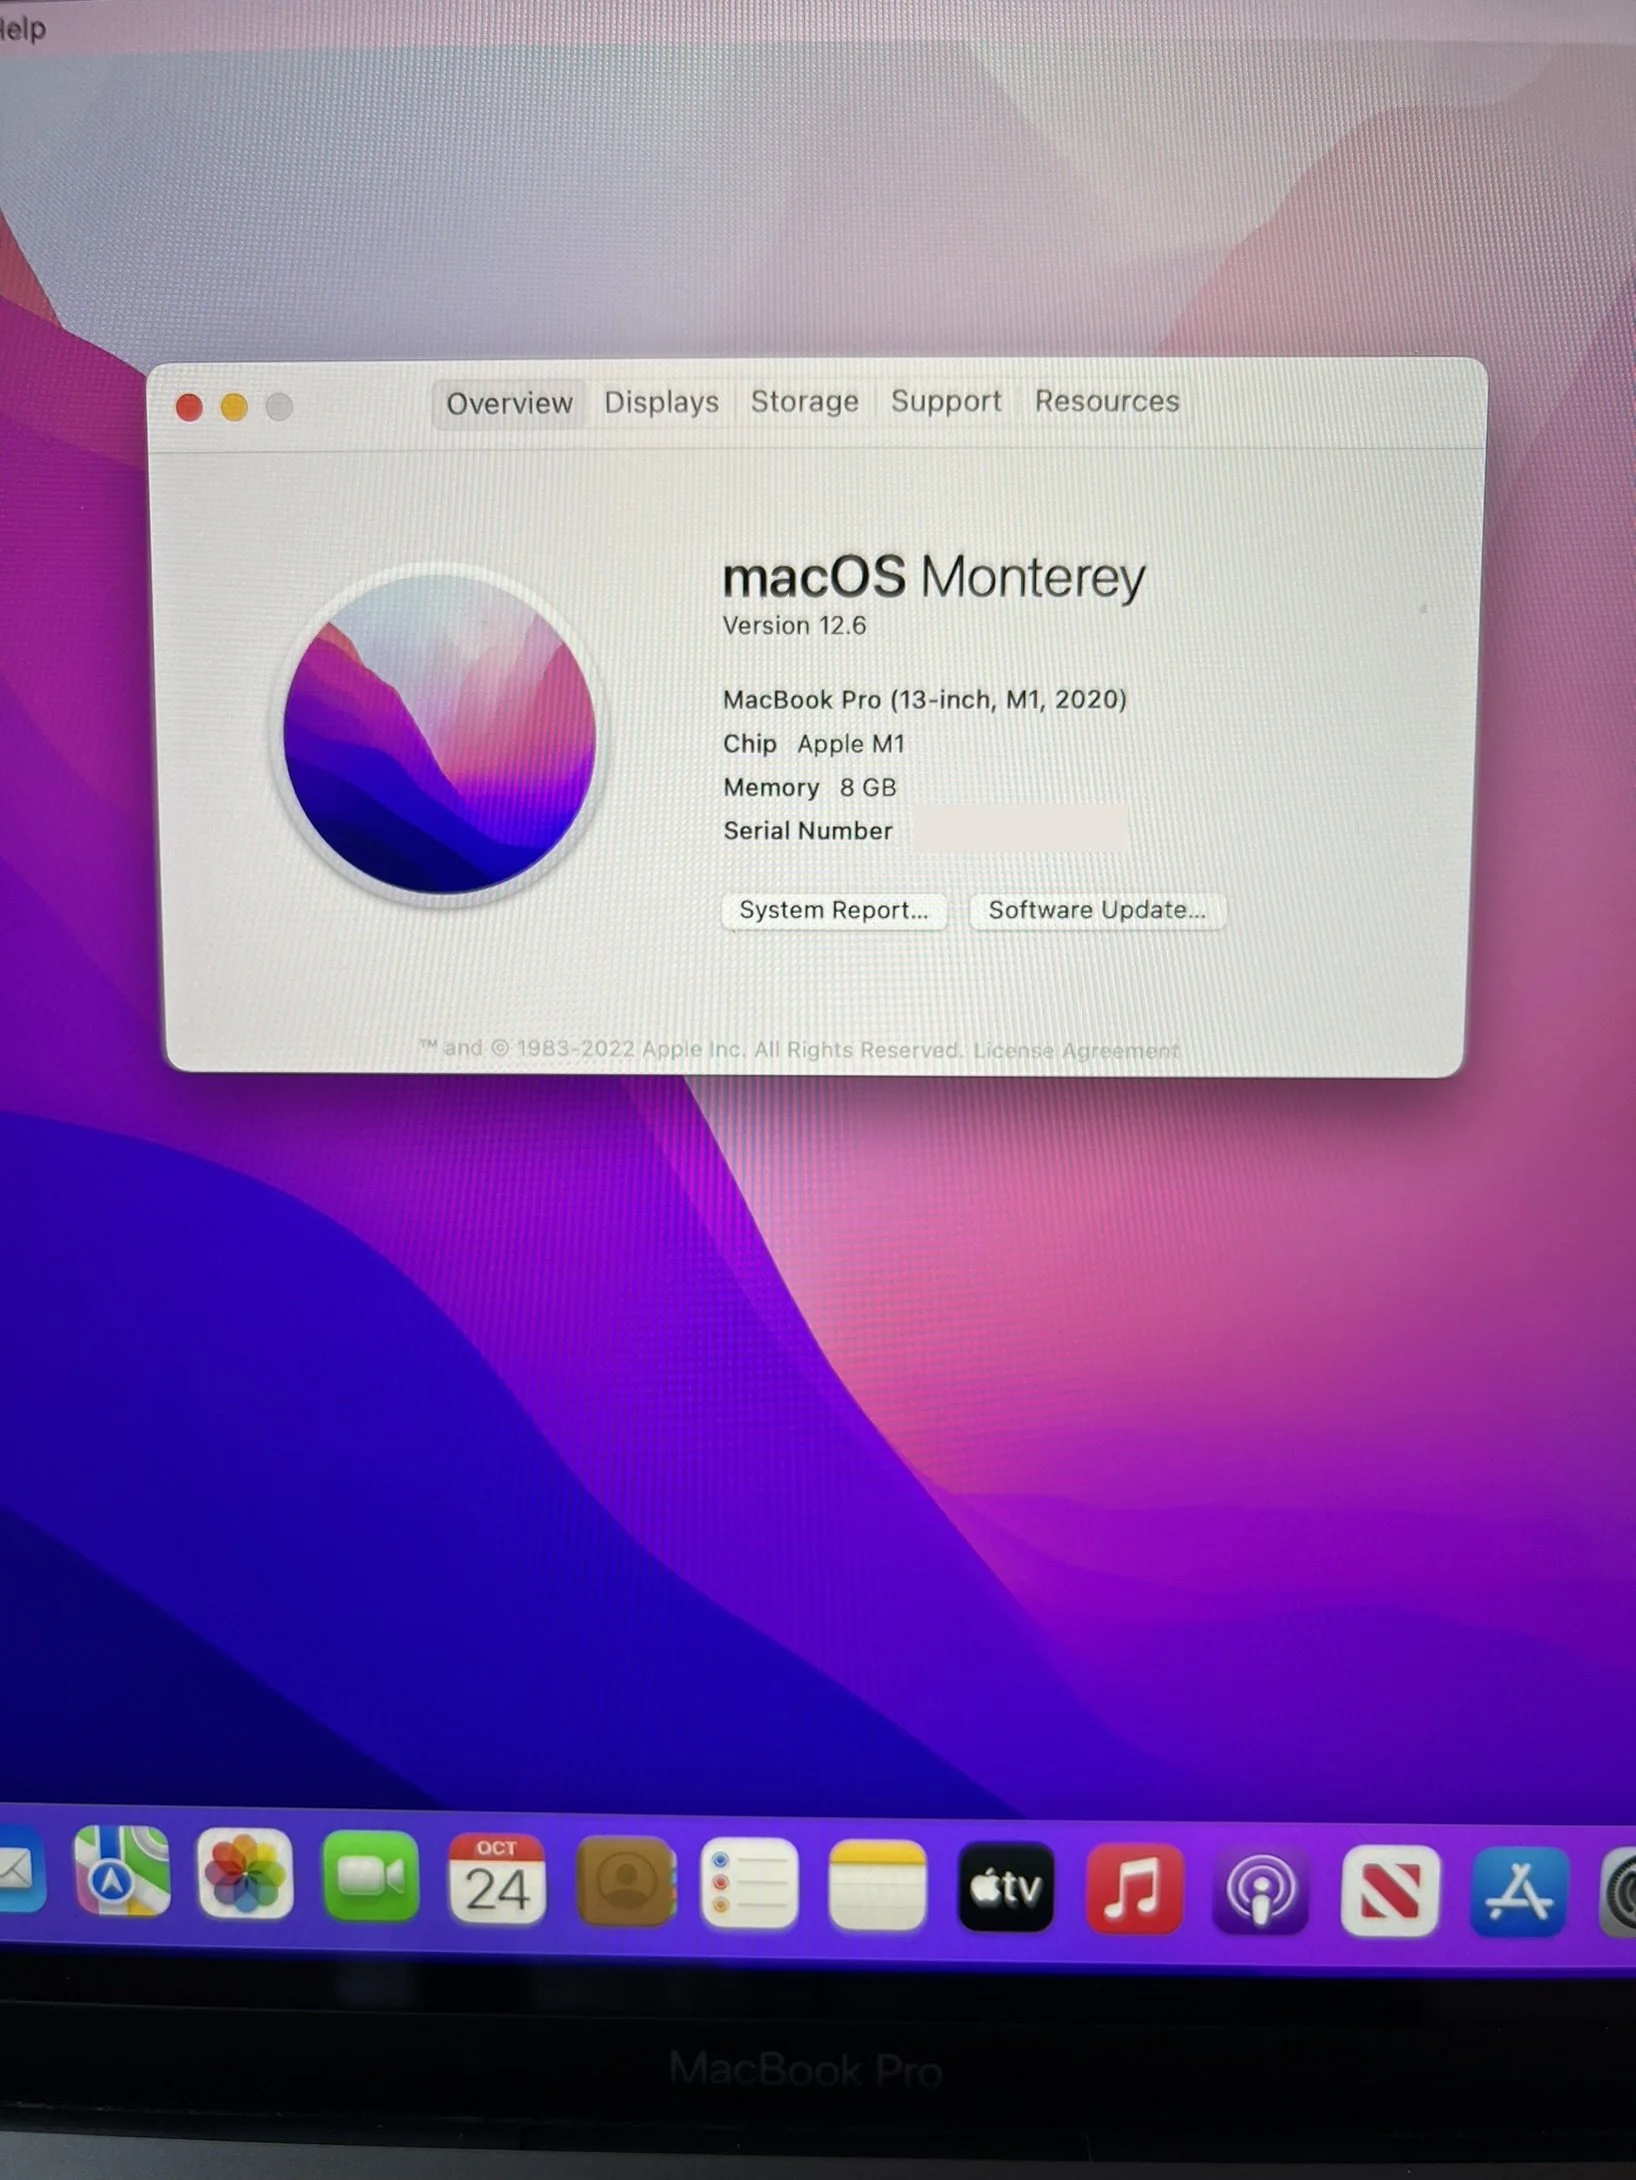Open the Calendar showing Oct 24
Viewport: 1636px width, 2180px height.
tap(497, 1880)
